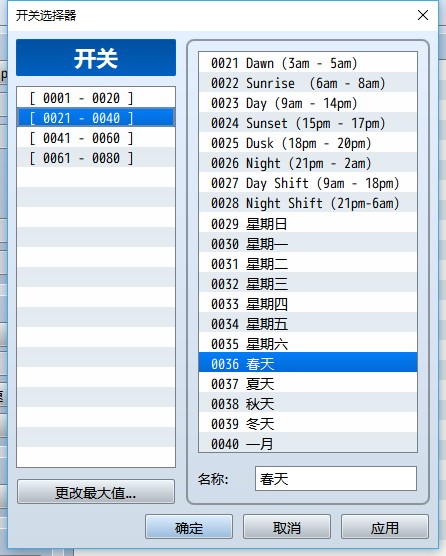The image size is (446, 556).
Task: Confirm with the 确定 button
Action: pyautogui.click(x=189, y=527)
